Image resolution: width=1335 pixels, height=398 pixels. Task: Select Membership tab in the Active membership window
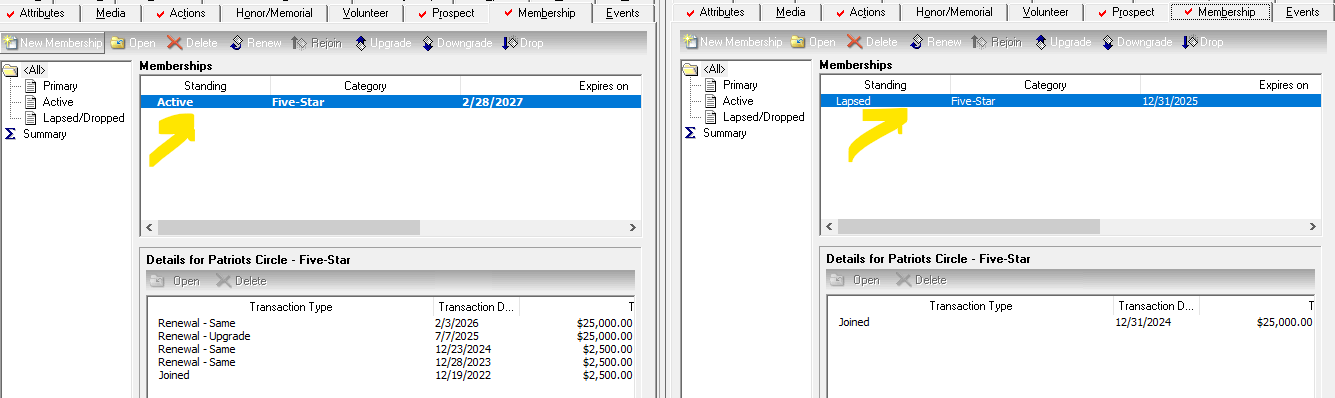point(540,13)
